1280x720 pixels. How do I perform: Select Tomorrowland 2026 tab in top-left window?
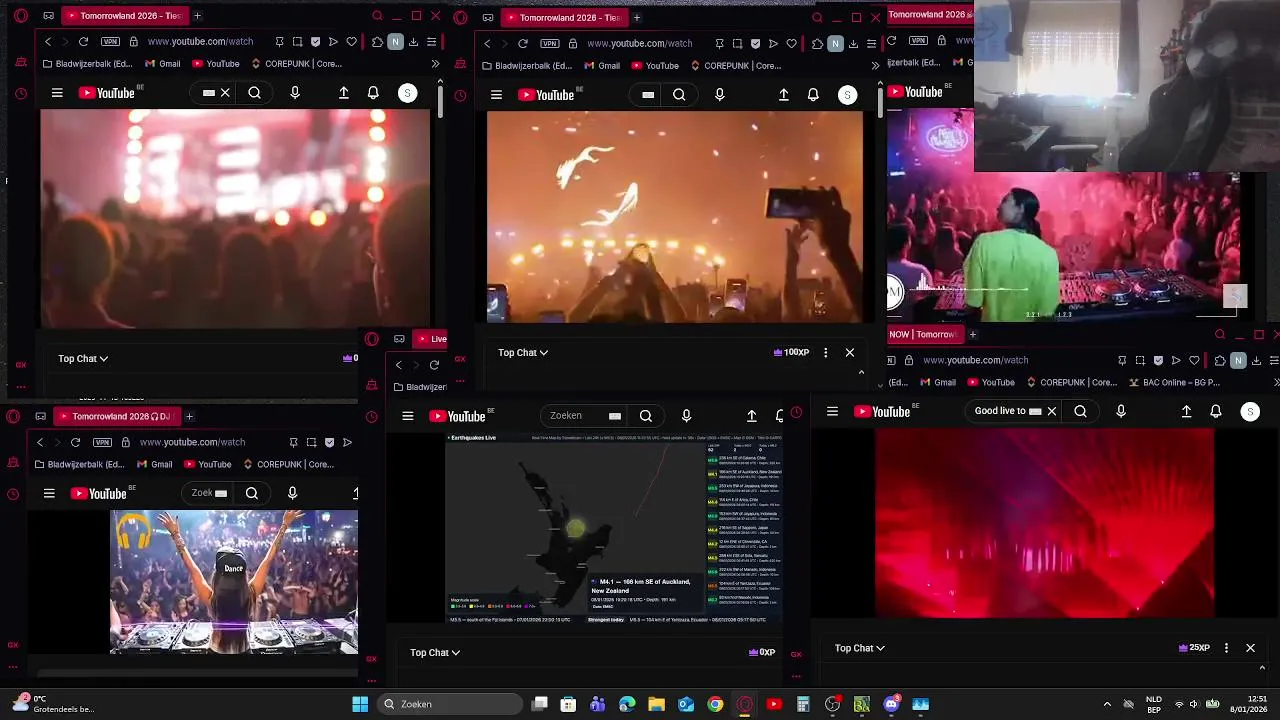click(125, 16)
